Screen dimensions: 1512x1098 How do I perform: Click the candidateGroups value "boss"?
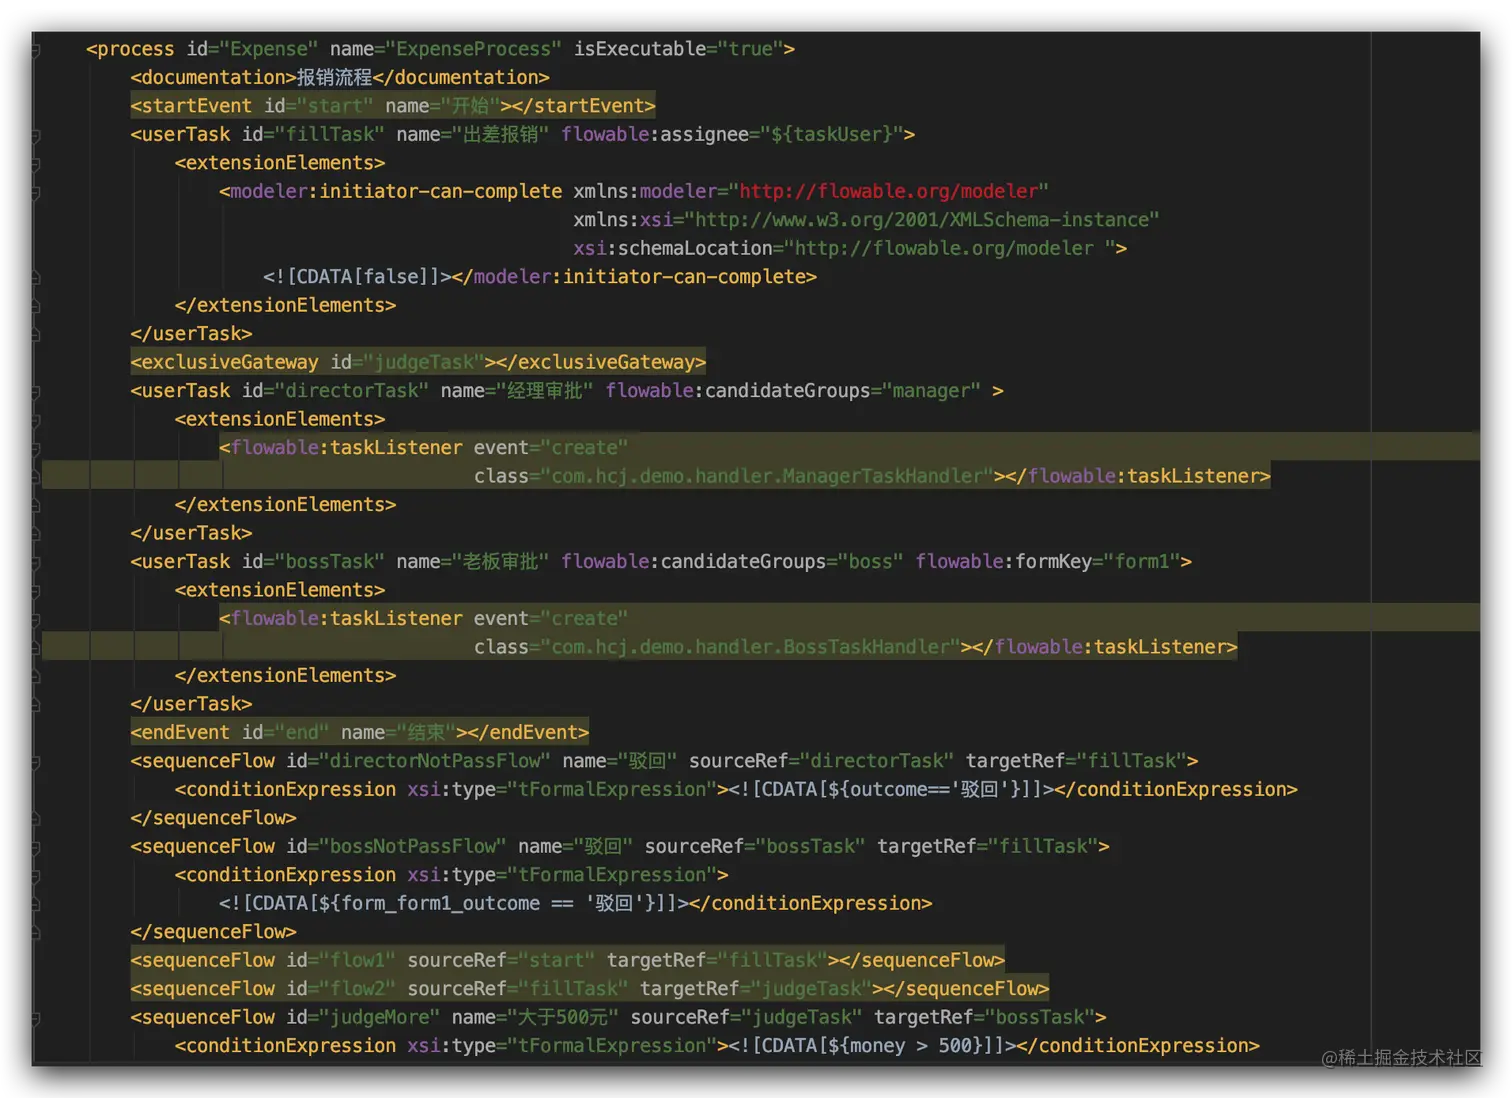870,562
